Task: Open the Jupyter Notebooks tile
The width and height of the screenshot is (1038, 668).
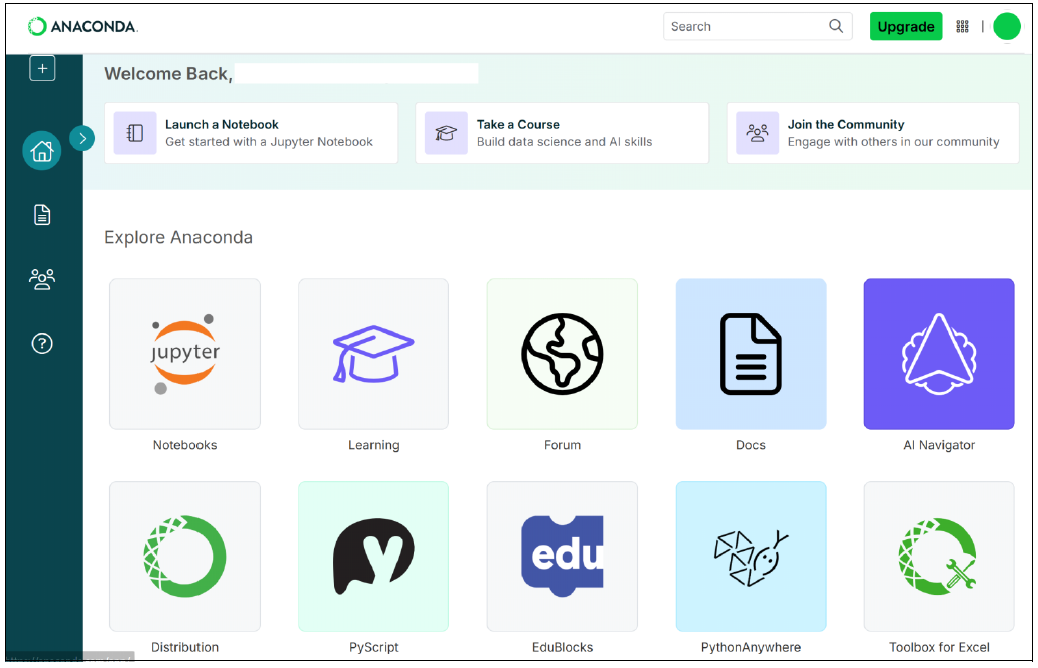Action: point(185,354)
